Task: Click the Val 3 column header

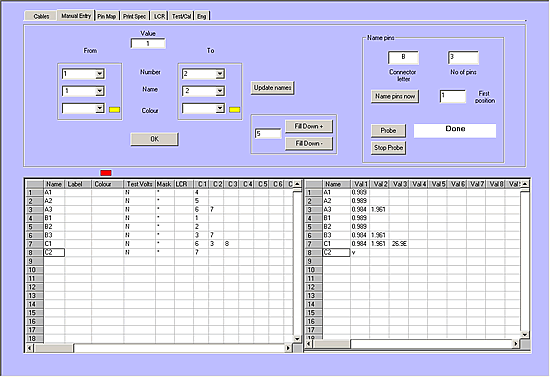Action: pos(399,184)
